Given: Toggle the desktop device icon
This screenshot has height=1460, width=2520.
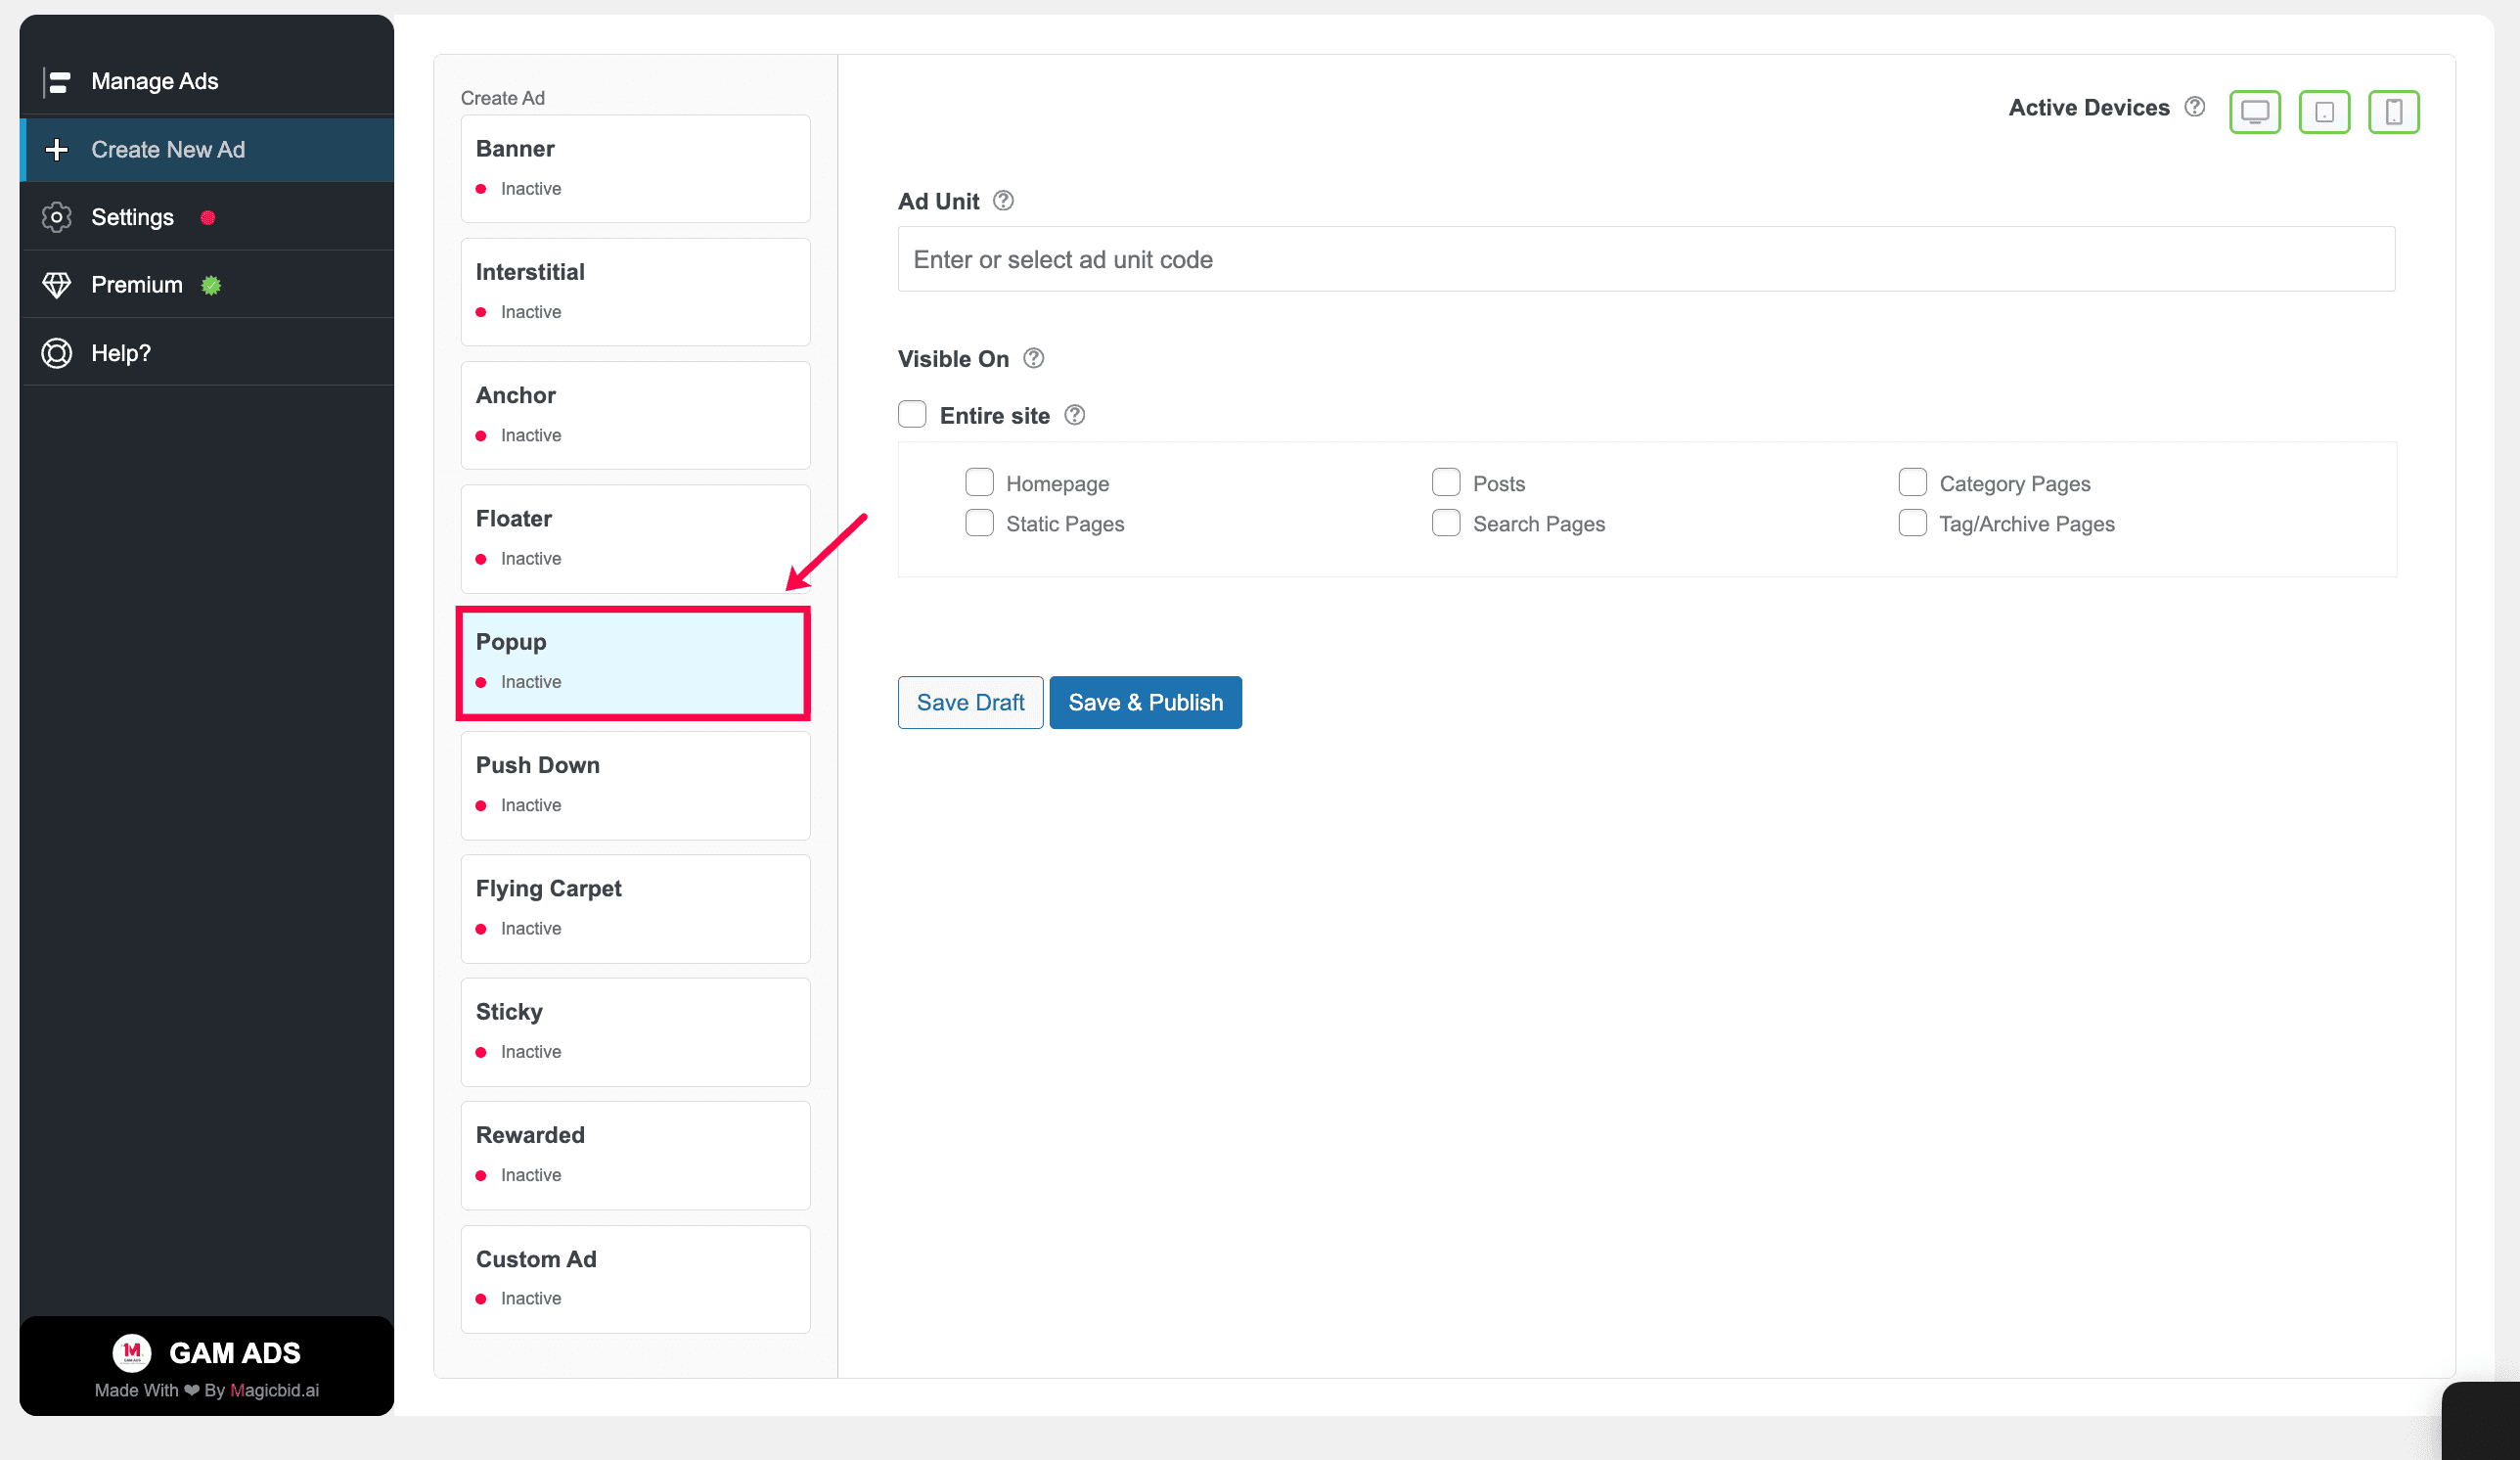Looking at the screenshot, I should [x=2255, y=111].
